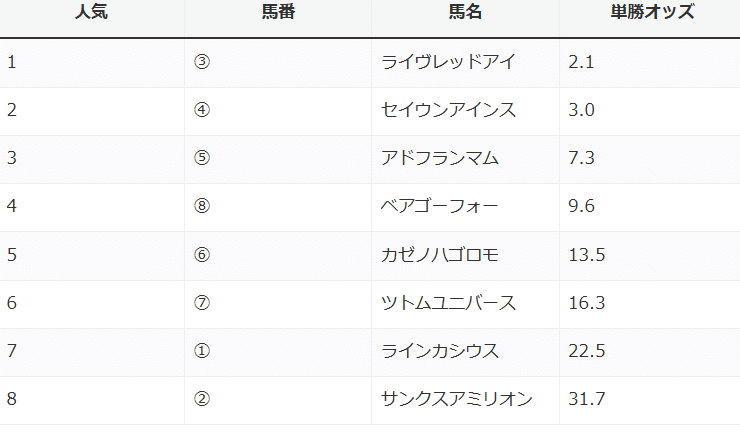
Task: Select circled horse number ⑥
Action: [x=201, y=255]
